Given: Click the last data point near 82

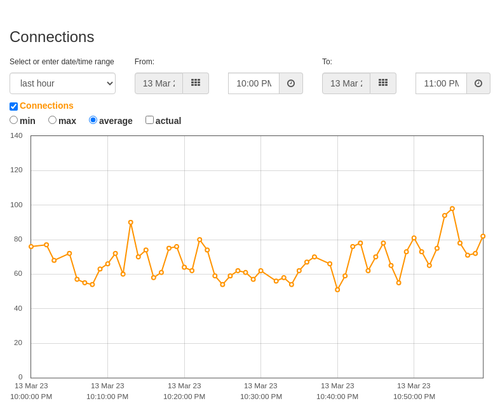Looking at the screenshot, I should [x=483, y=236].
